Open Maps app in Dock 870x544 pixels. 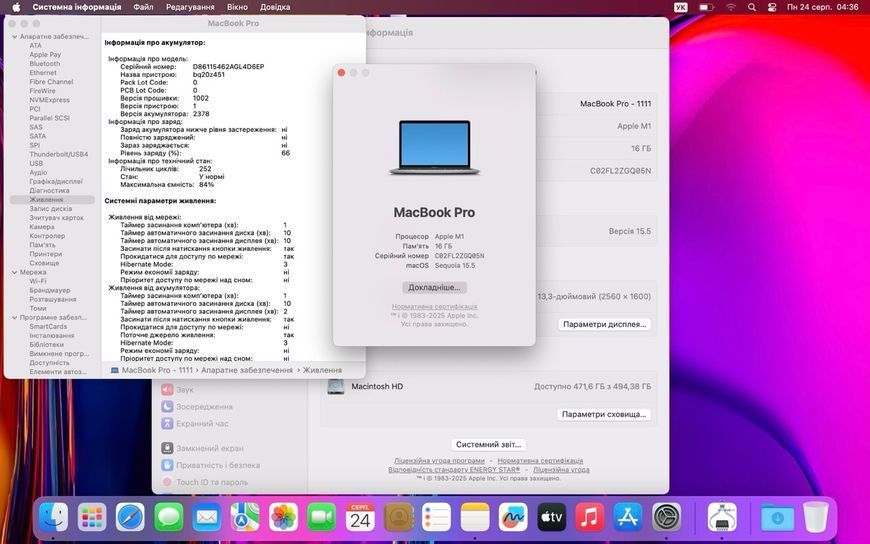coord(245,517)
